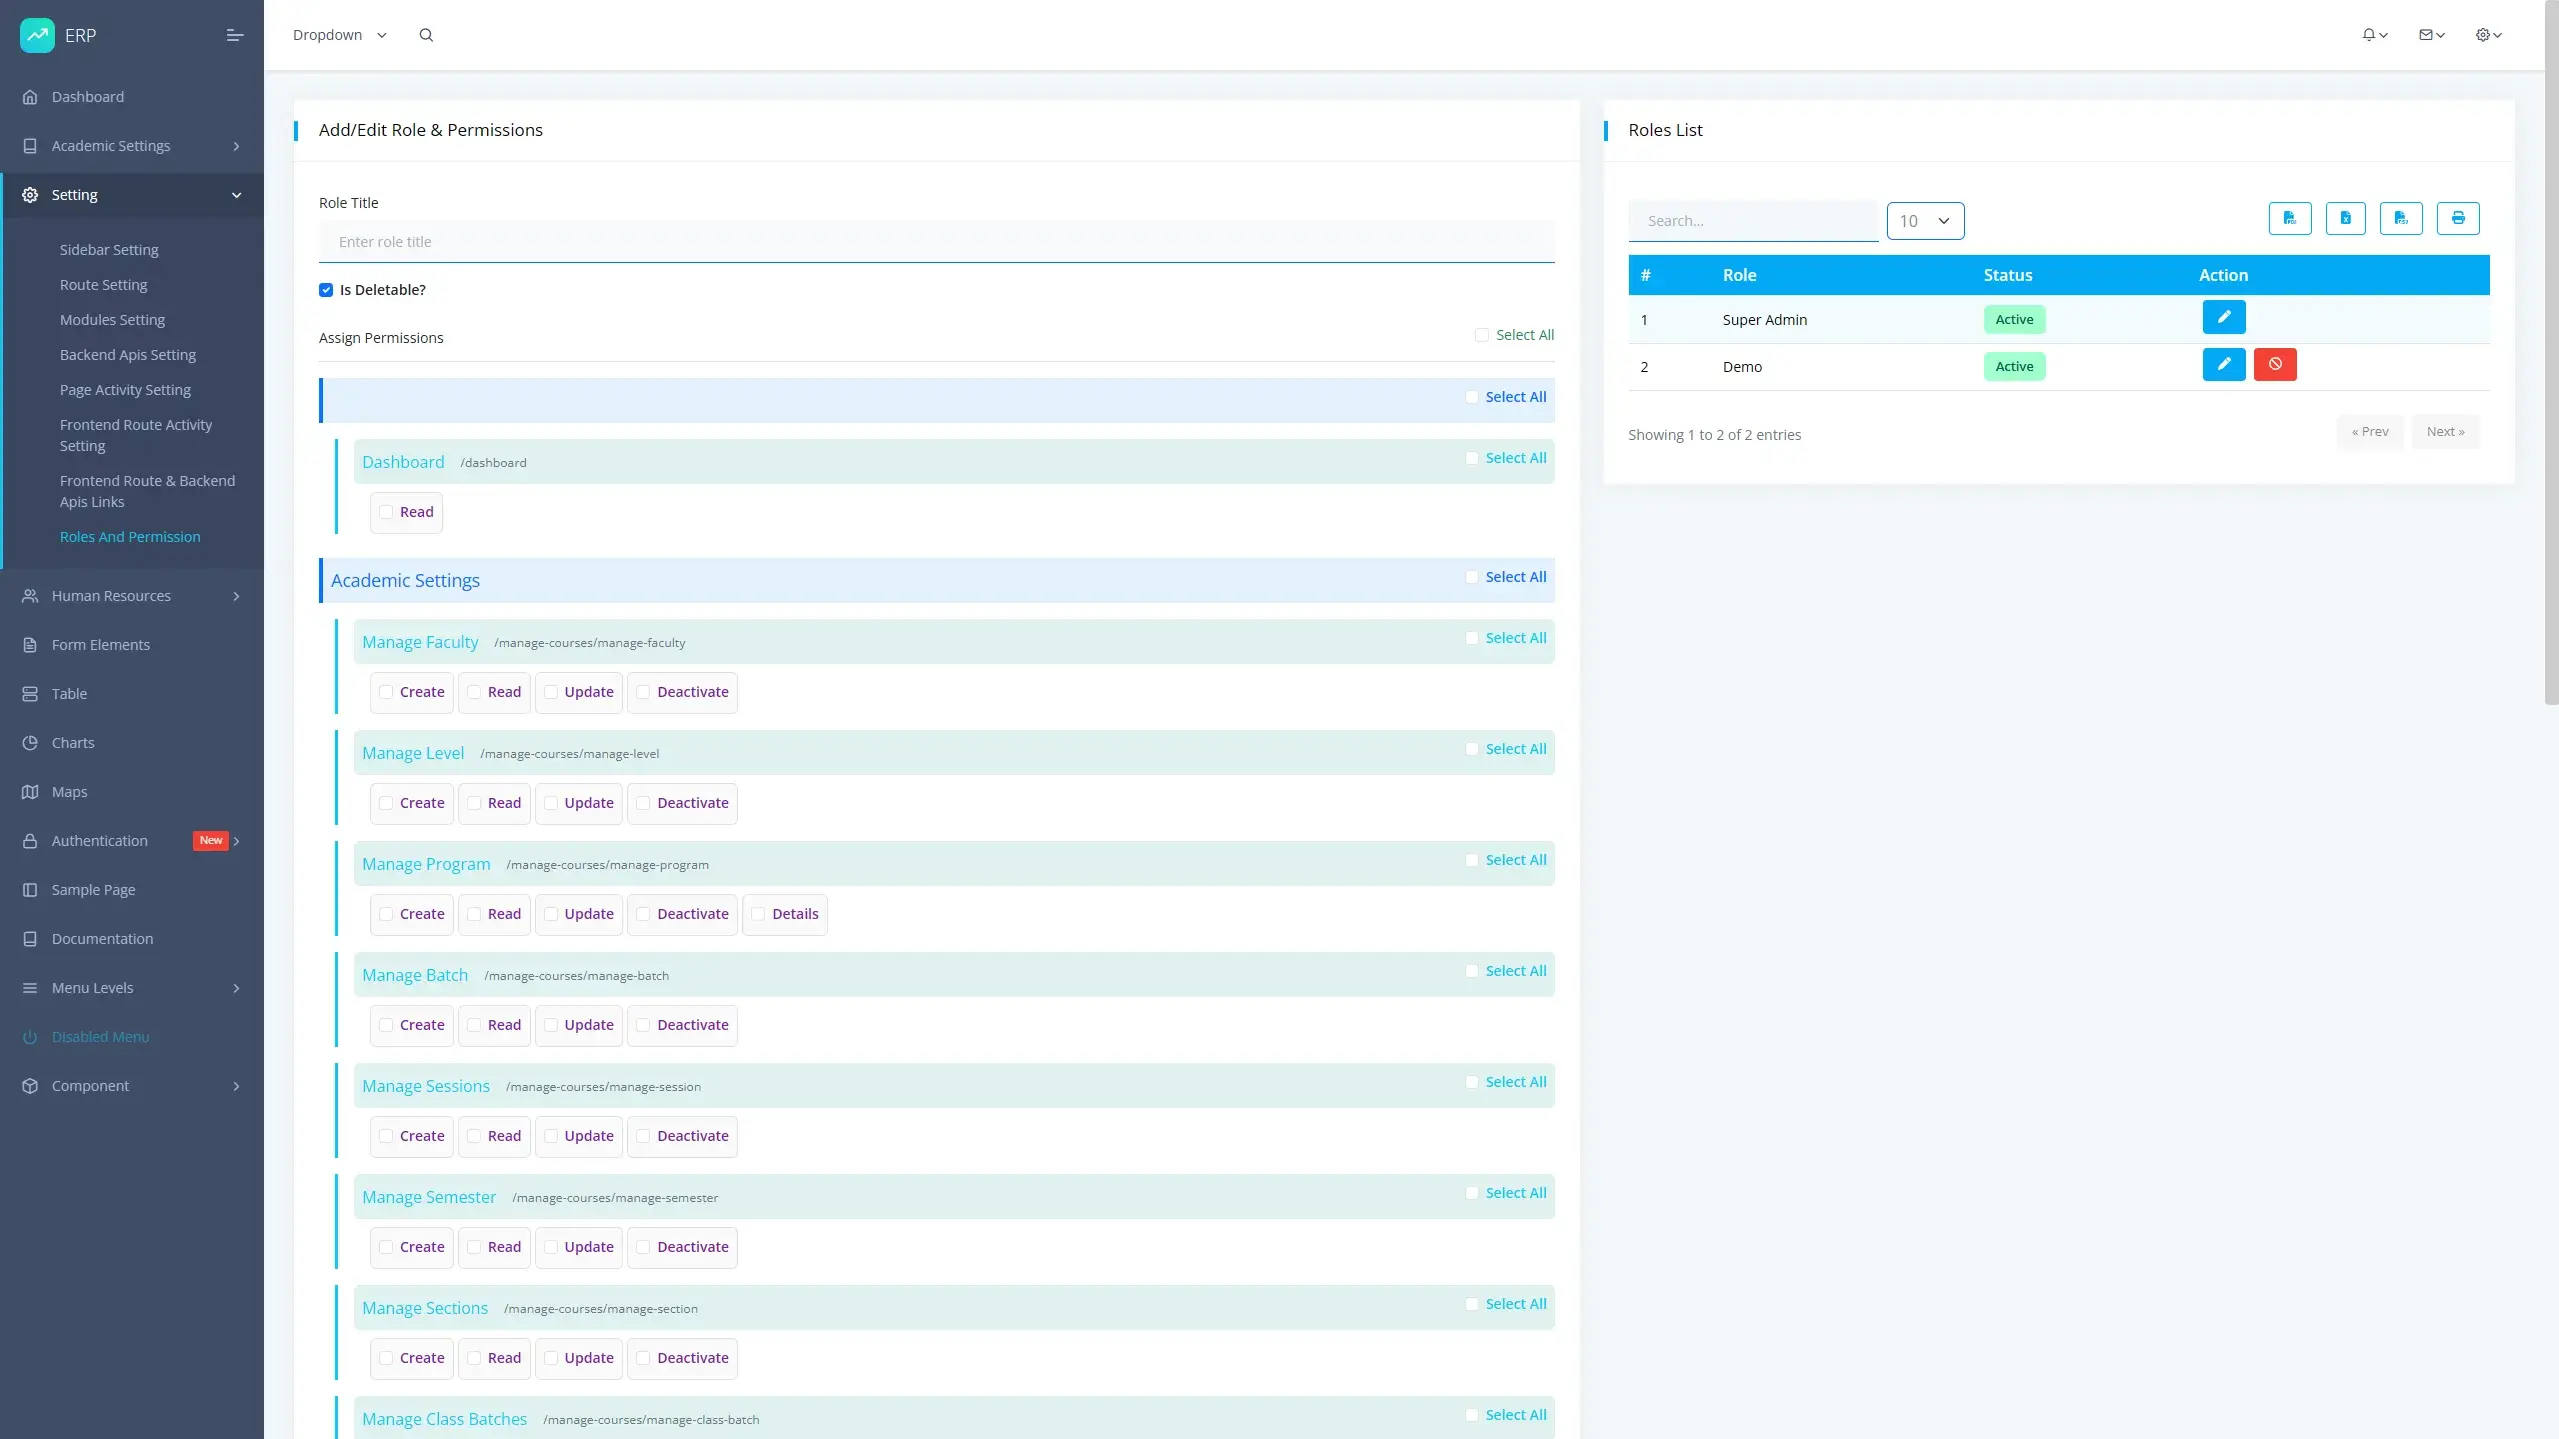
Task: Check Select All for Academic Settings section
Action: pos(1471,577)
